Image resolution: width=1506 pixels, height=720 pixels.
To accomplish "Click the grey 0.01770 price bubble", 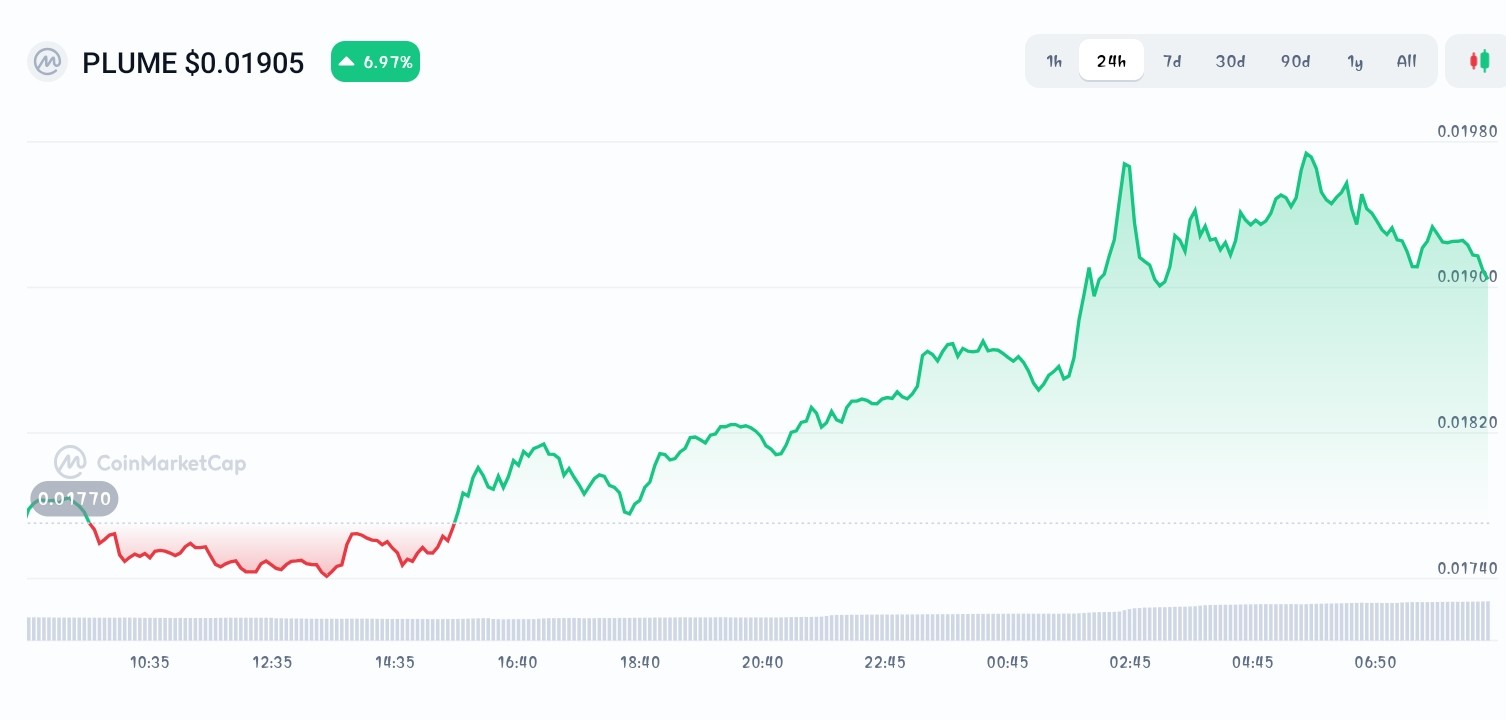I will [75, 498].
